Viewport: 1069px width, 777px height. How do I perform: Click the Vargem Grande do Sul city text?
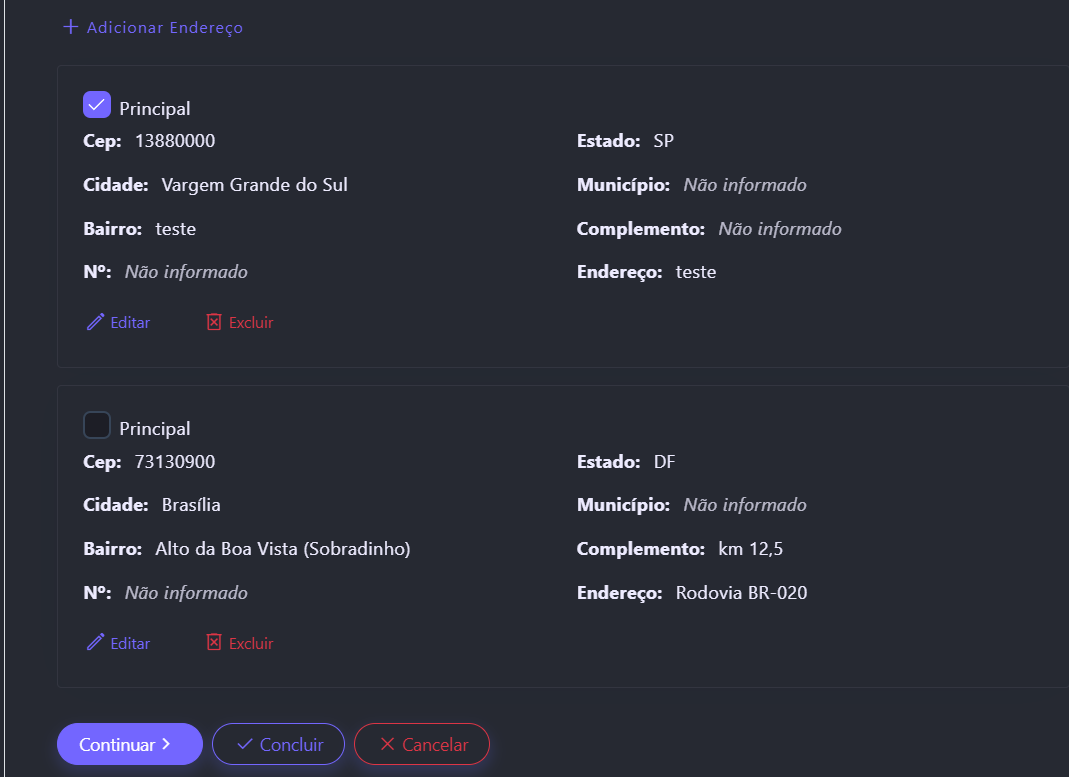click(x=254, y=185)
